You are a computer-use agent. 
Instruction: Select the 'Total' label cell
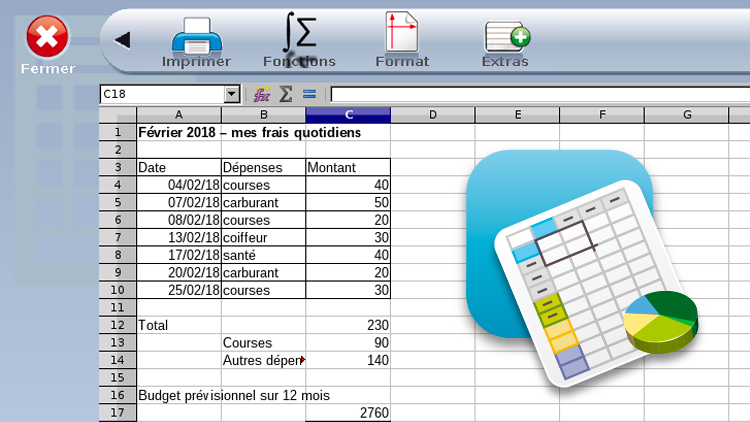click(x=179, y=325)
